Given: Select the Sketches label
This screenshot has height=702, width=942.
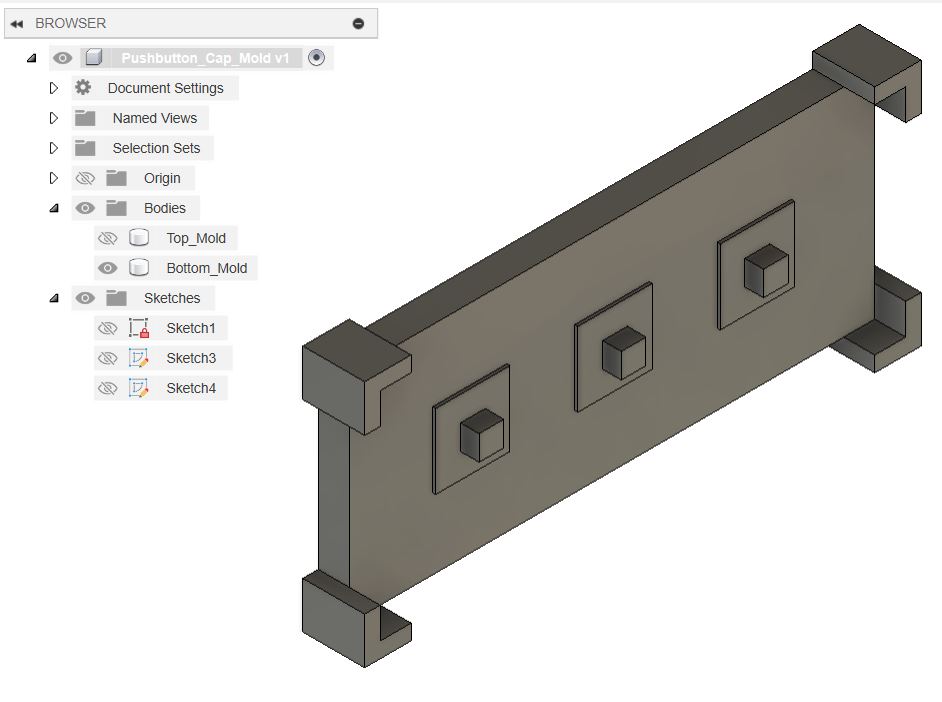Looking at the screenshot, I should click(172, 298).
